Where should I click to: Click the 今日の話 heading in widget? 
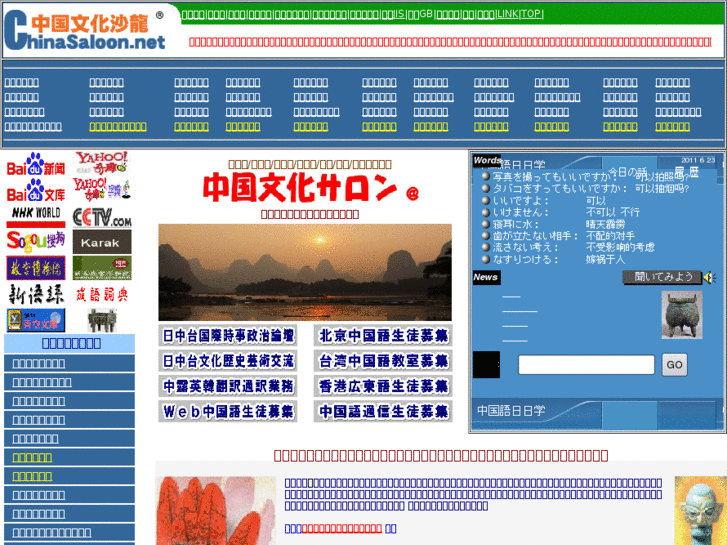[627, 172]
